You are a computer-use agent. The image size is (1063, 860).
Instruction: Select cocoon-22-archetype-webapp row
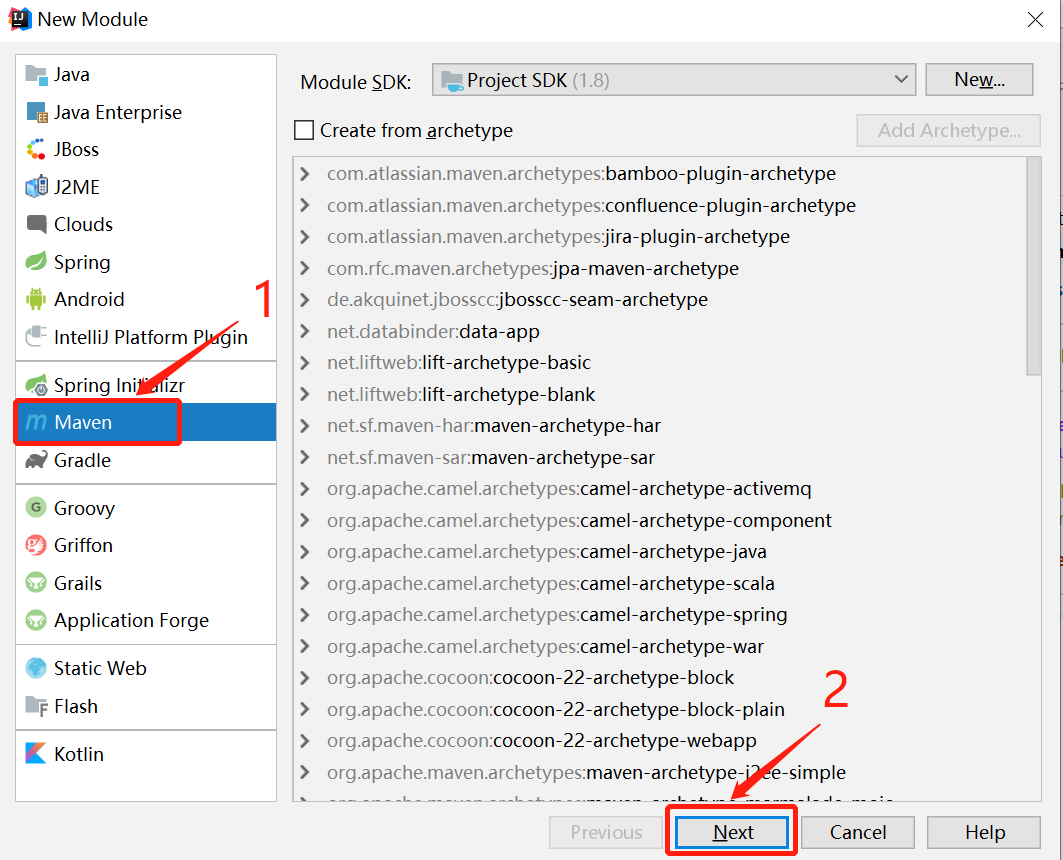tap(660, 741)
